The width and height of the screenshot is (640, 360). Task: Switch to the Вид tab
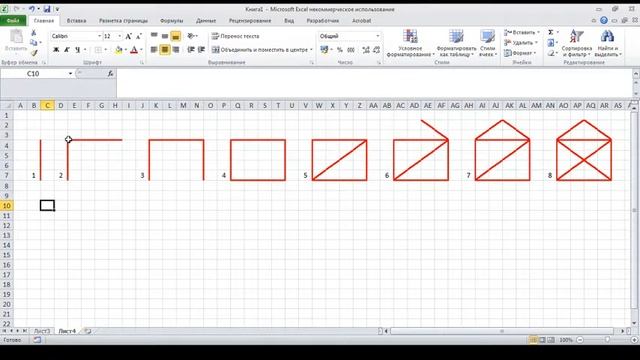[x=289, y=20]
